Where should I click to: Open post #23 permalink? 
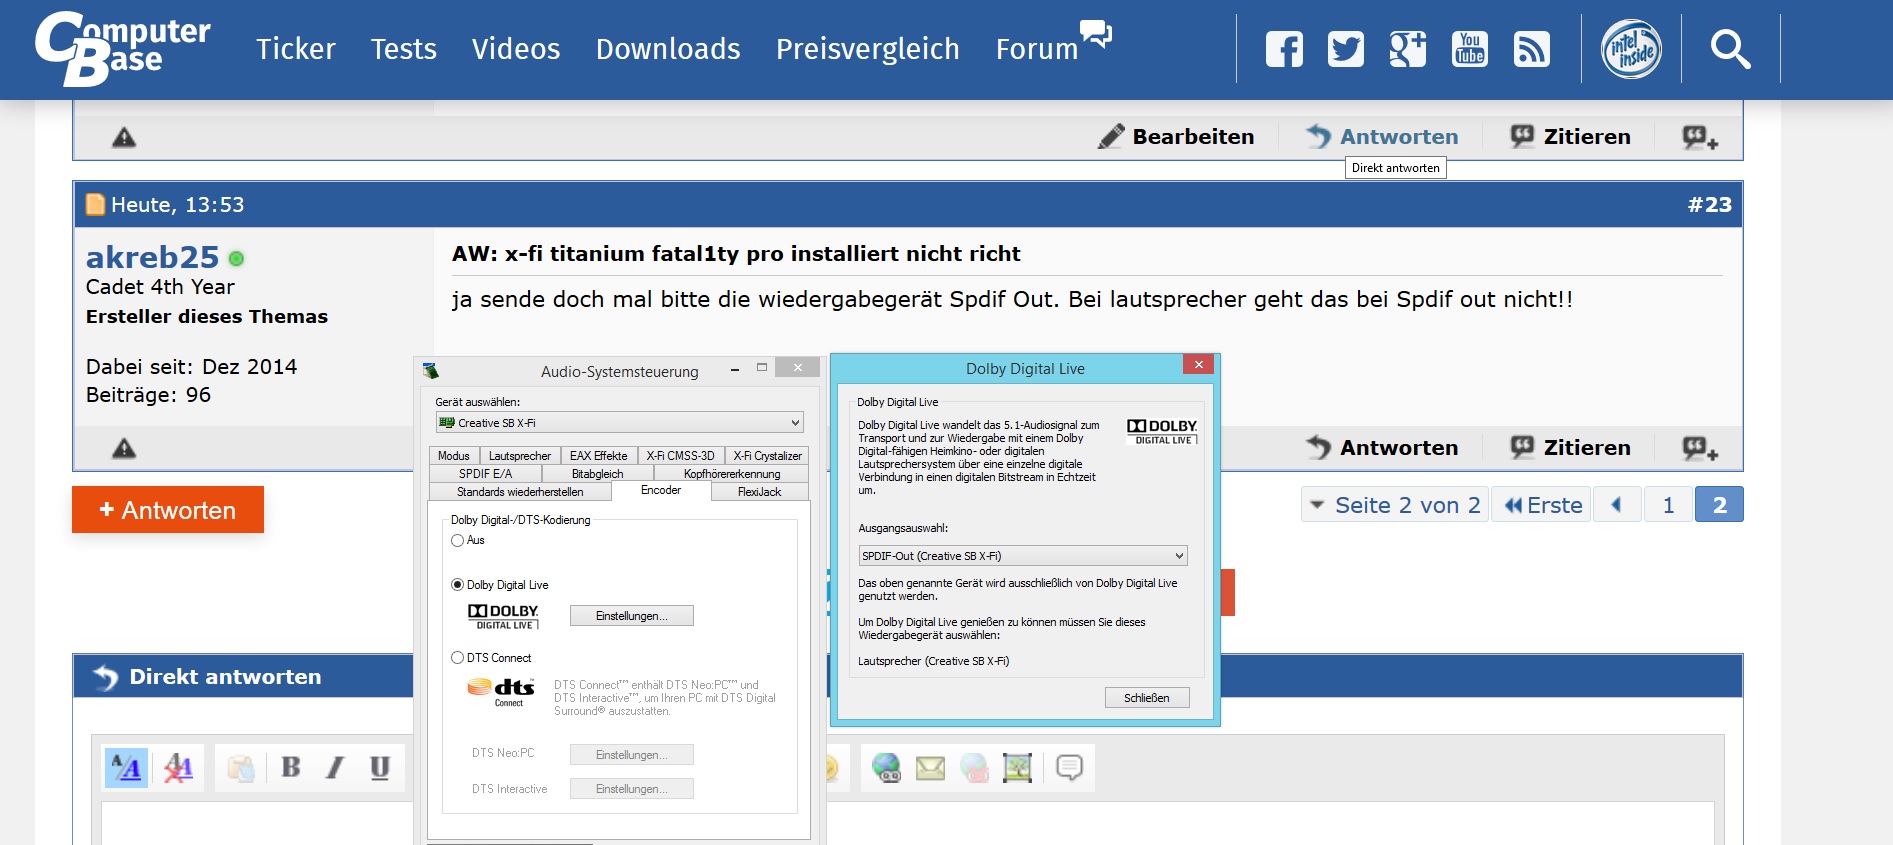coord(1709,205)
